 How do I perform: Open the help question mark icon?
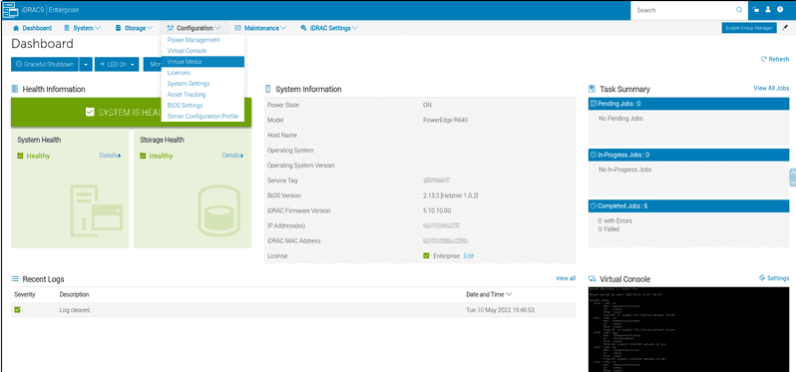pos(780,10)
